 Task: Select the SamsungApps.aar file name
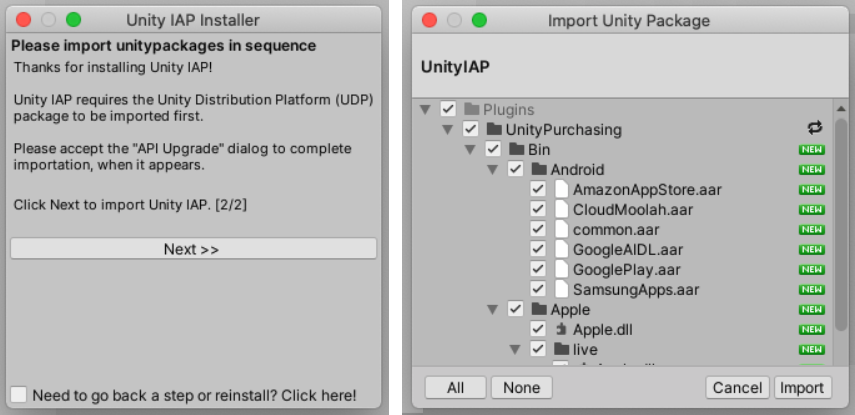point(636,289)
